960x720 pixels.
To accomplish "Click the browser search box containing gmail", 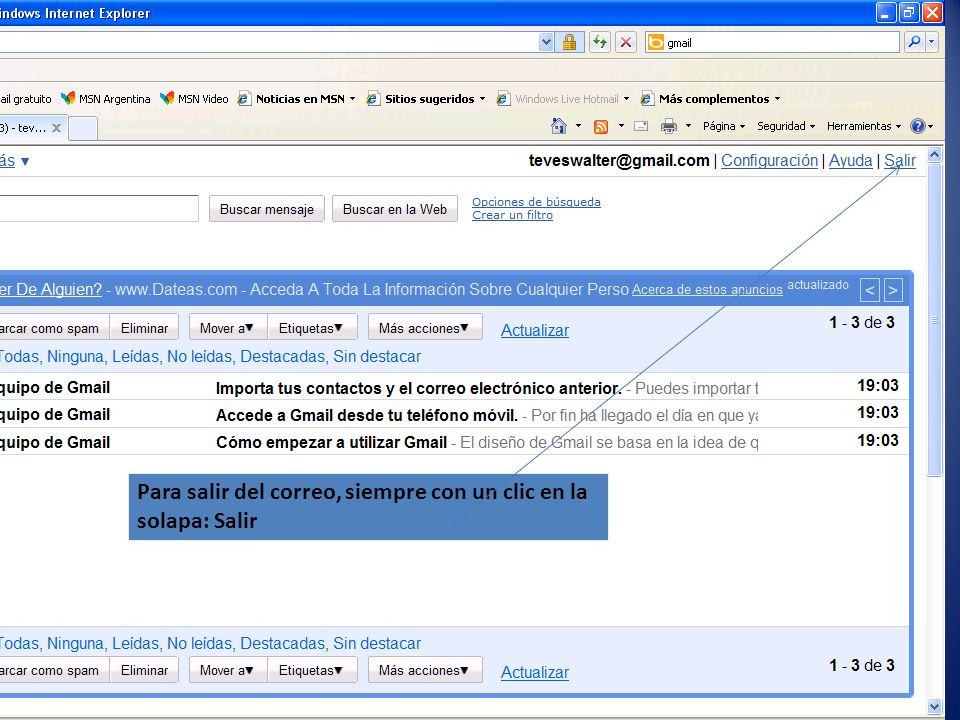I will point(772,42).
